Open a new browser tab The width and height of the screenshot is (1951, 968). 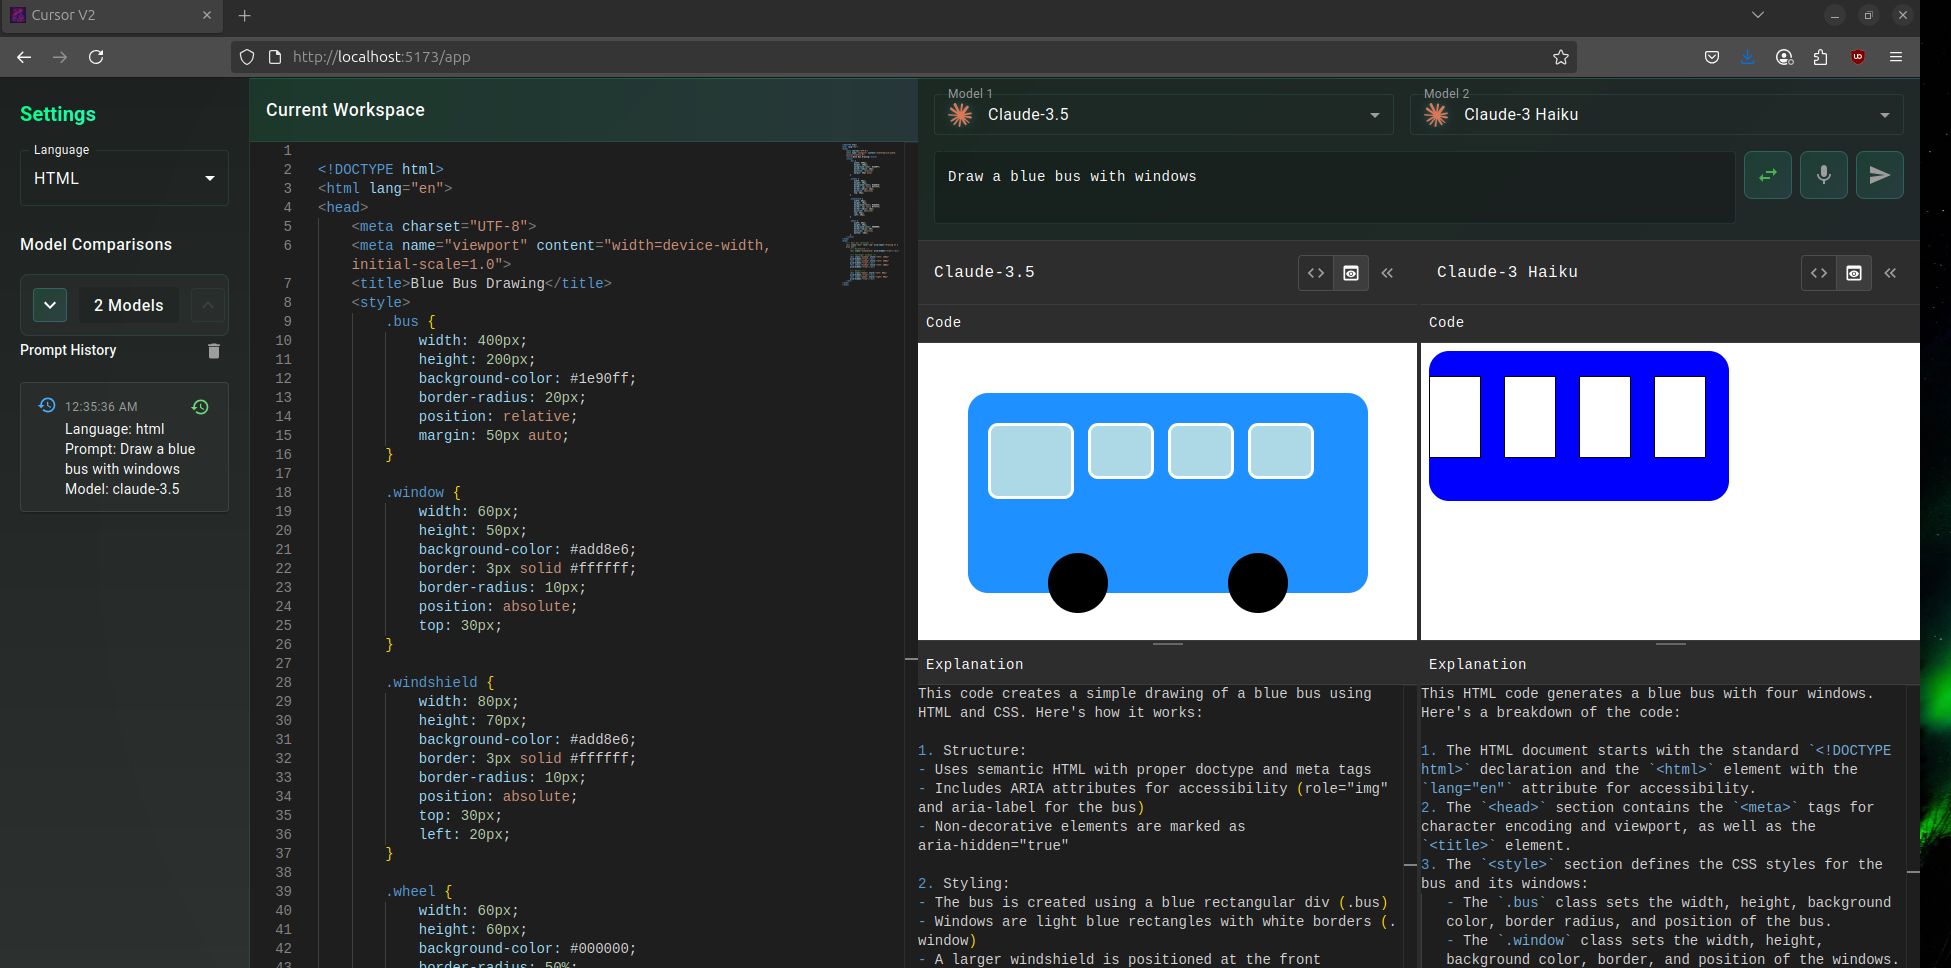(x=245, y=16)
